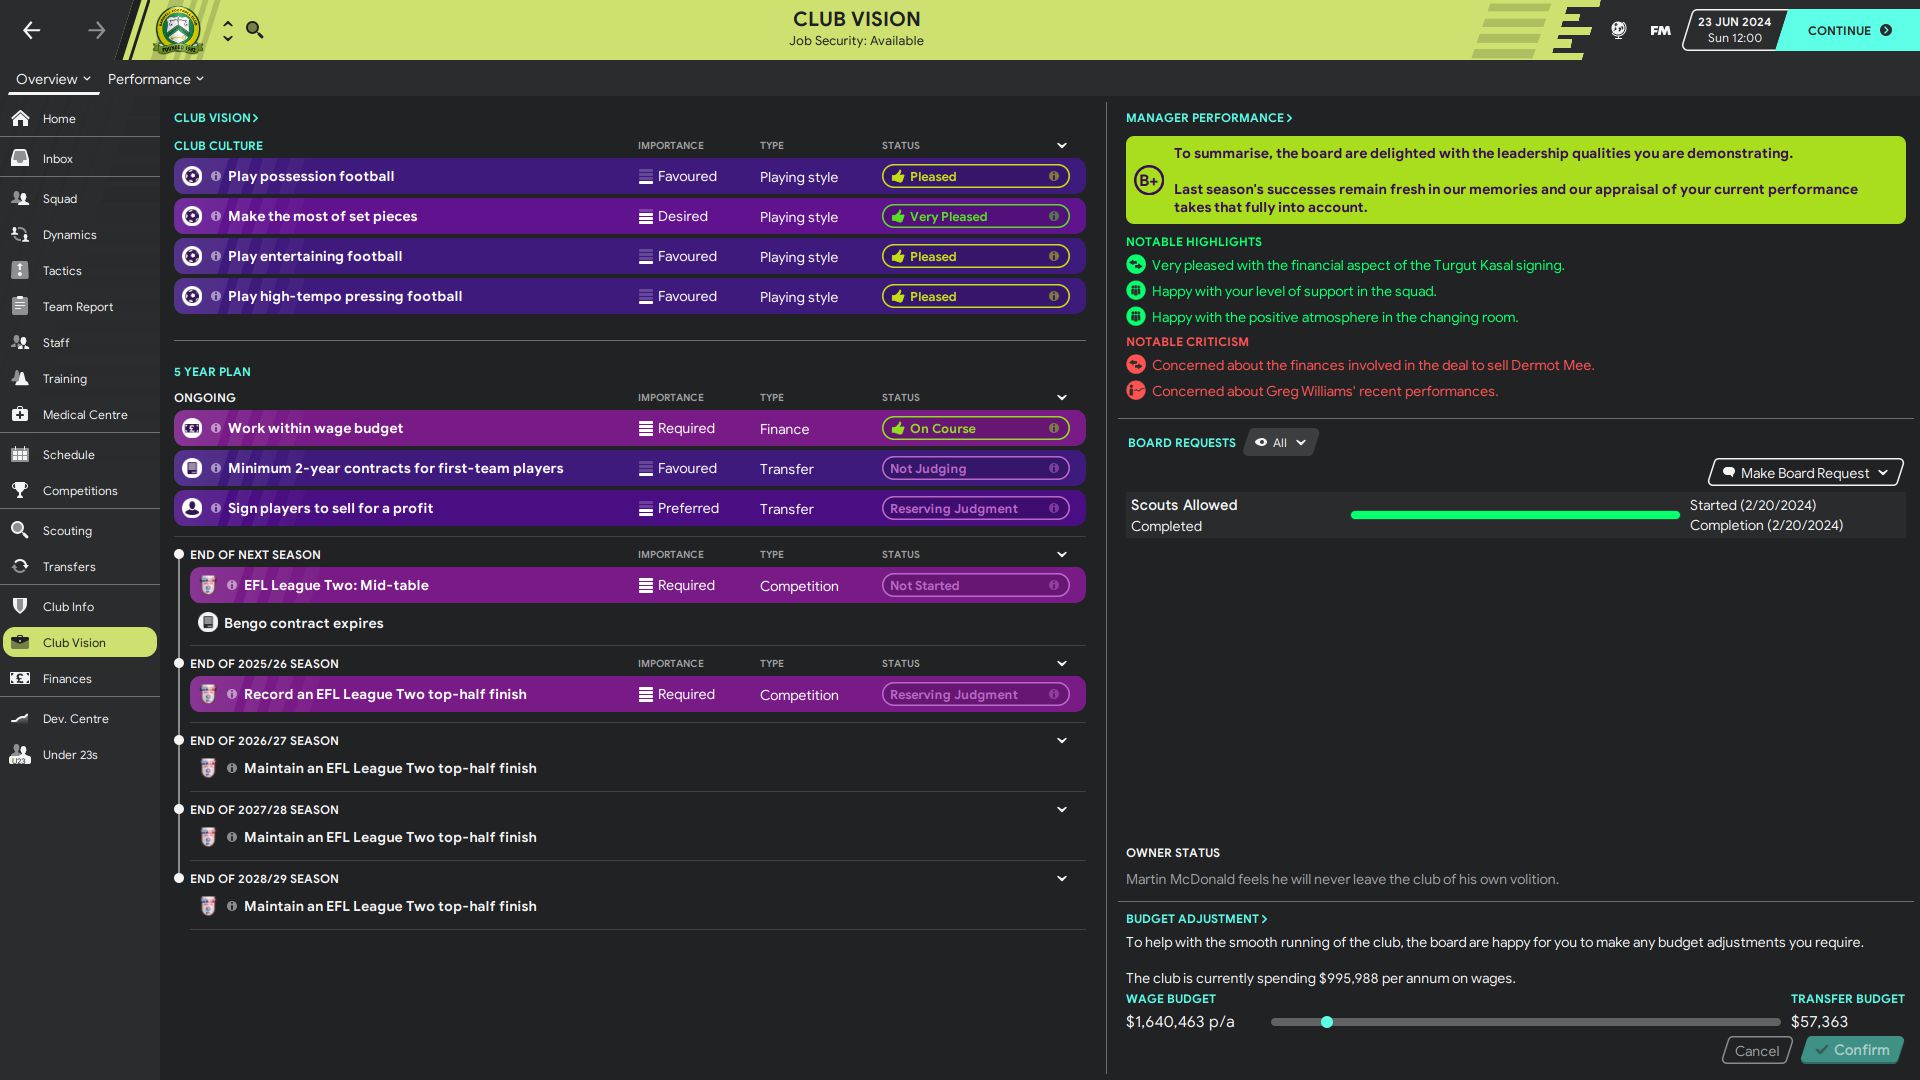Go forward with the right arrow icon

[x=96, y=30]
